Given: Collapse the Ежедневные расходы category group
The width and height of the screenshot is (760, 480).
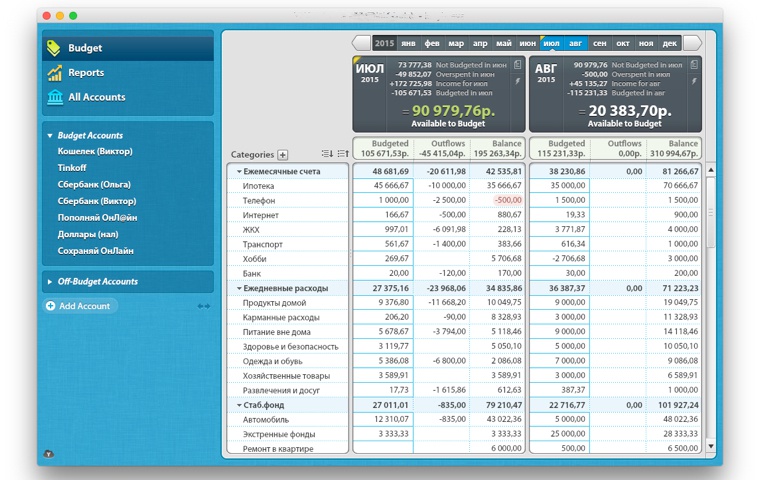Looking at the screenshot, I should pyautogui.click(x=239, y=288).
